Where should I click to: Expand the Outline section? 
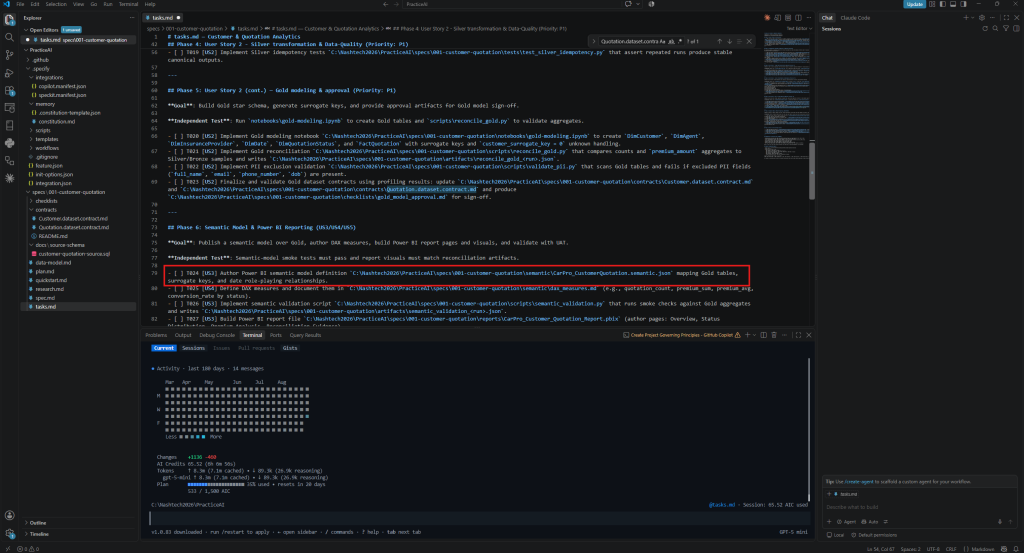click(38, 523)
